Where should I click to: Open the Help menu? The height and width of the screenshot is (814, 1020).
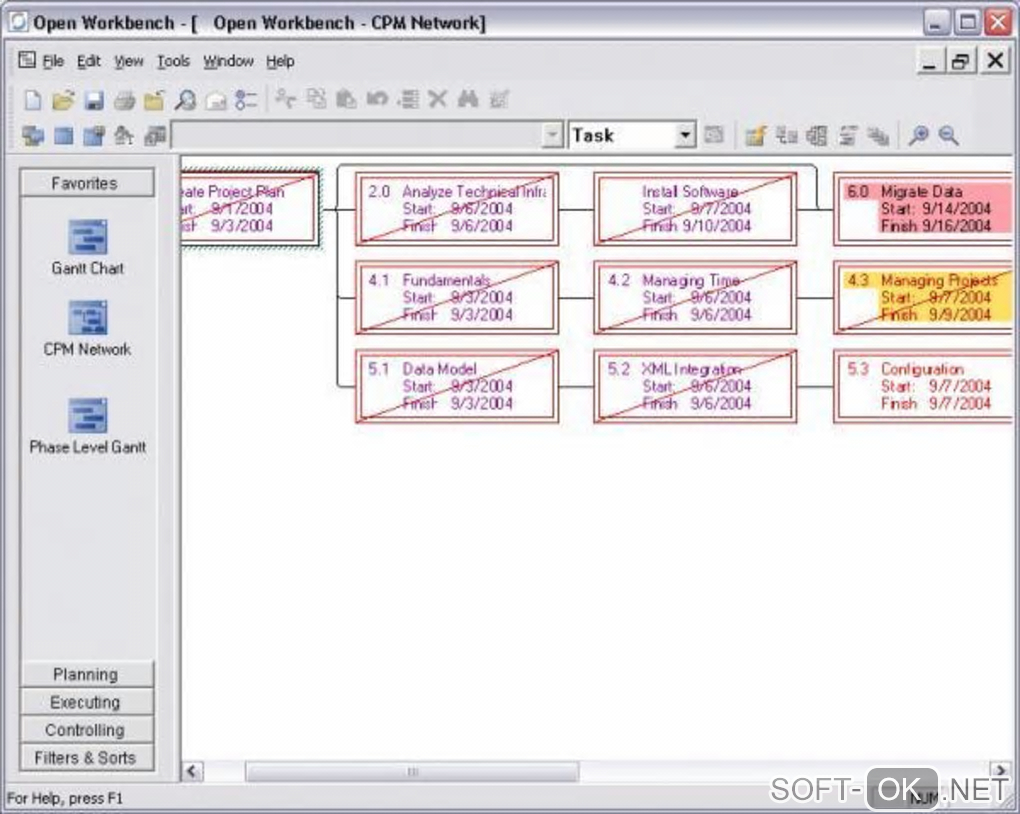pos(280,61)
